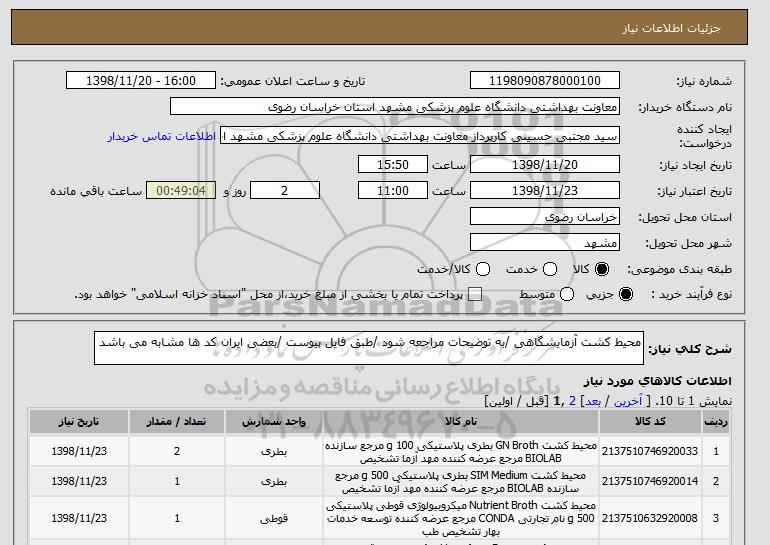The height and width of the screenshot is (545, 770).
Task: Click the Nutrient Broth product name cell
Action: point(461,518)
